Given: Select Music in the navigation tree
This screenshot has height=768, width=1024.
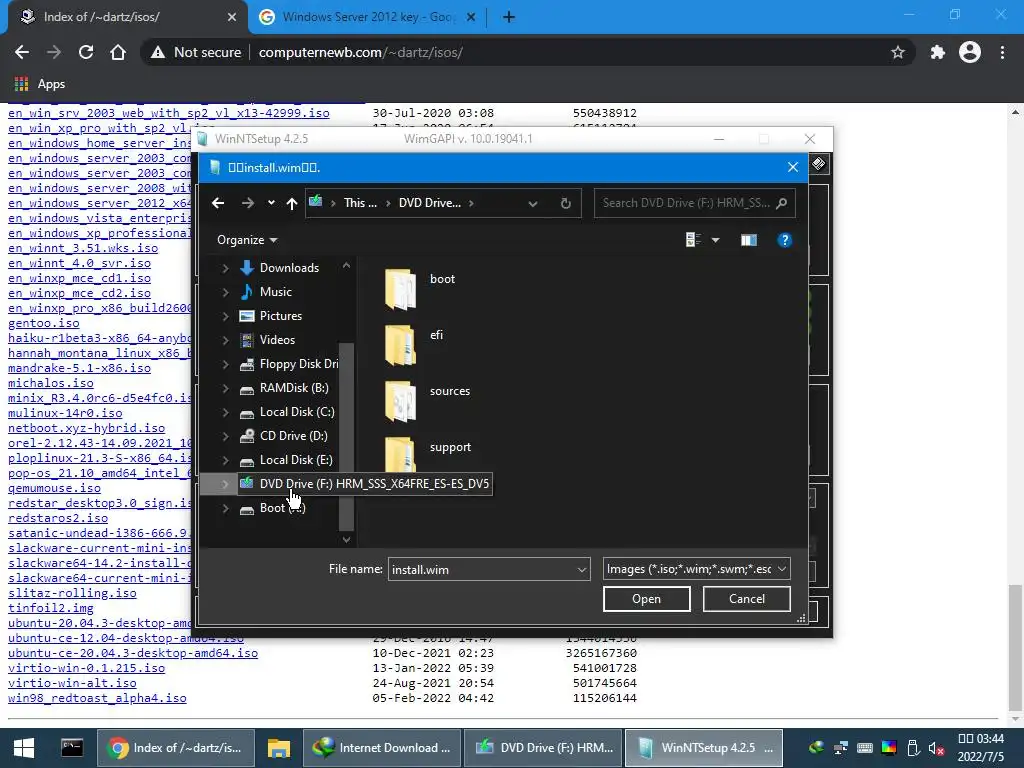Looking at the screenshot, I should pyautogui.click(x=275, y=292).
